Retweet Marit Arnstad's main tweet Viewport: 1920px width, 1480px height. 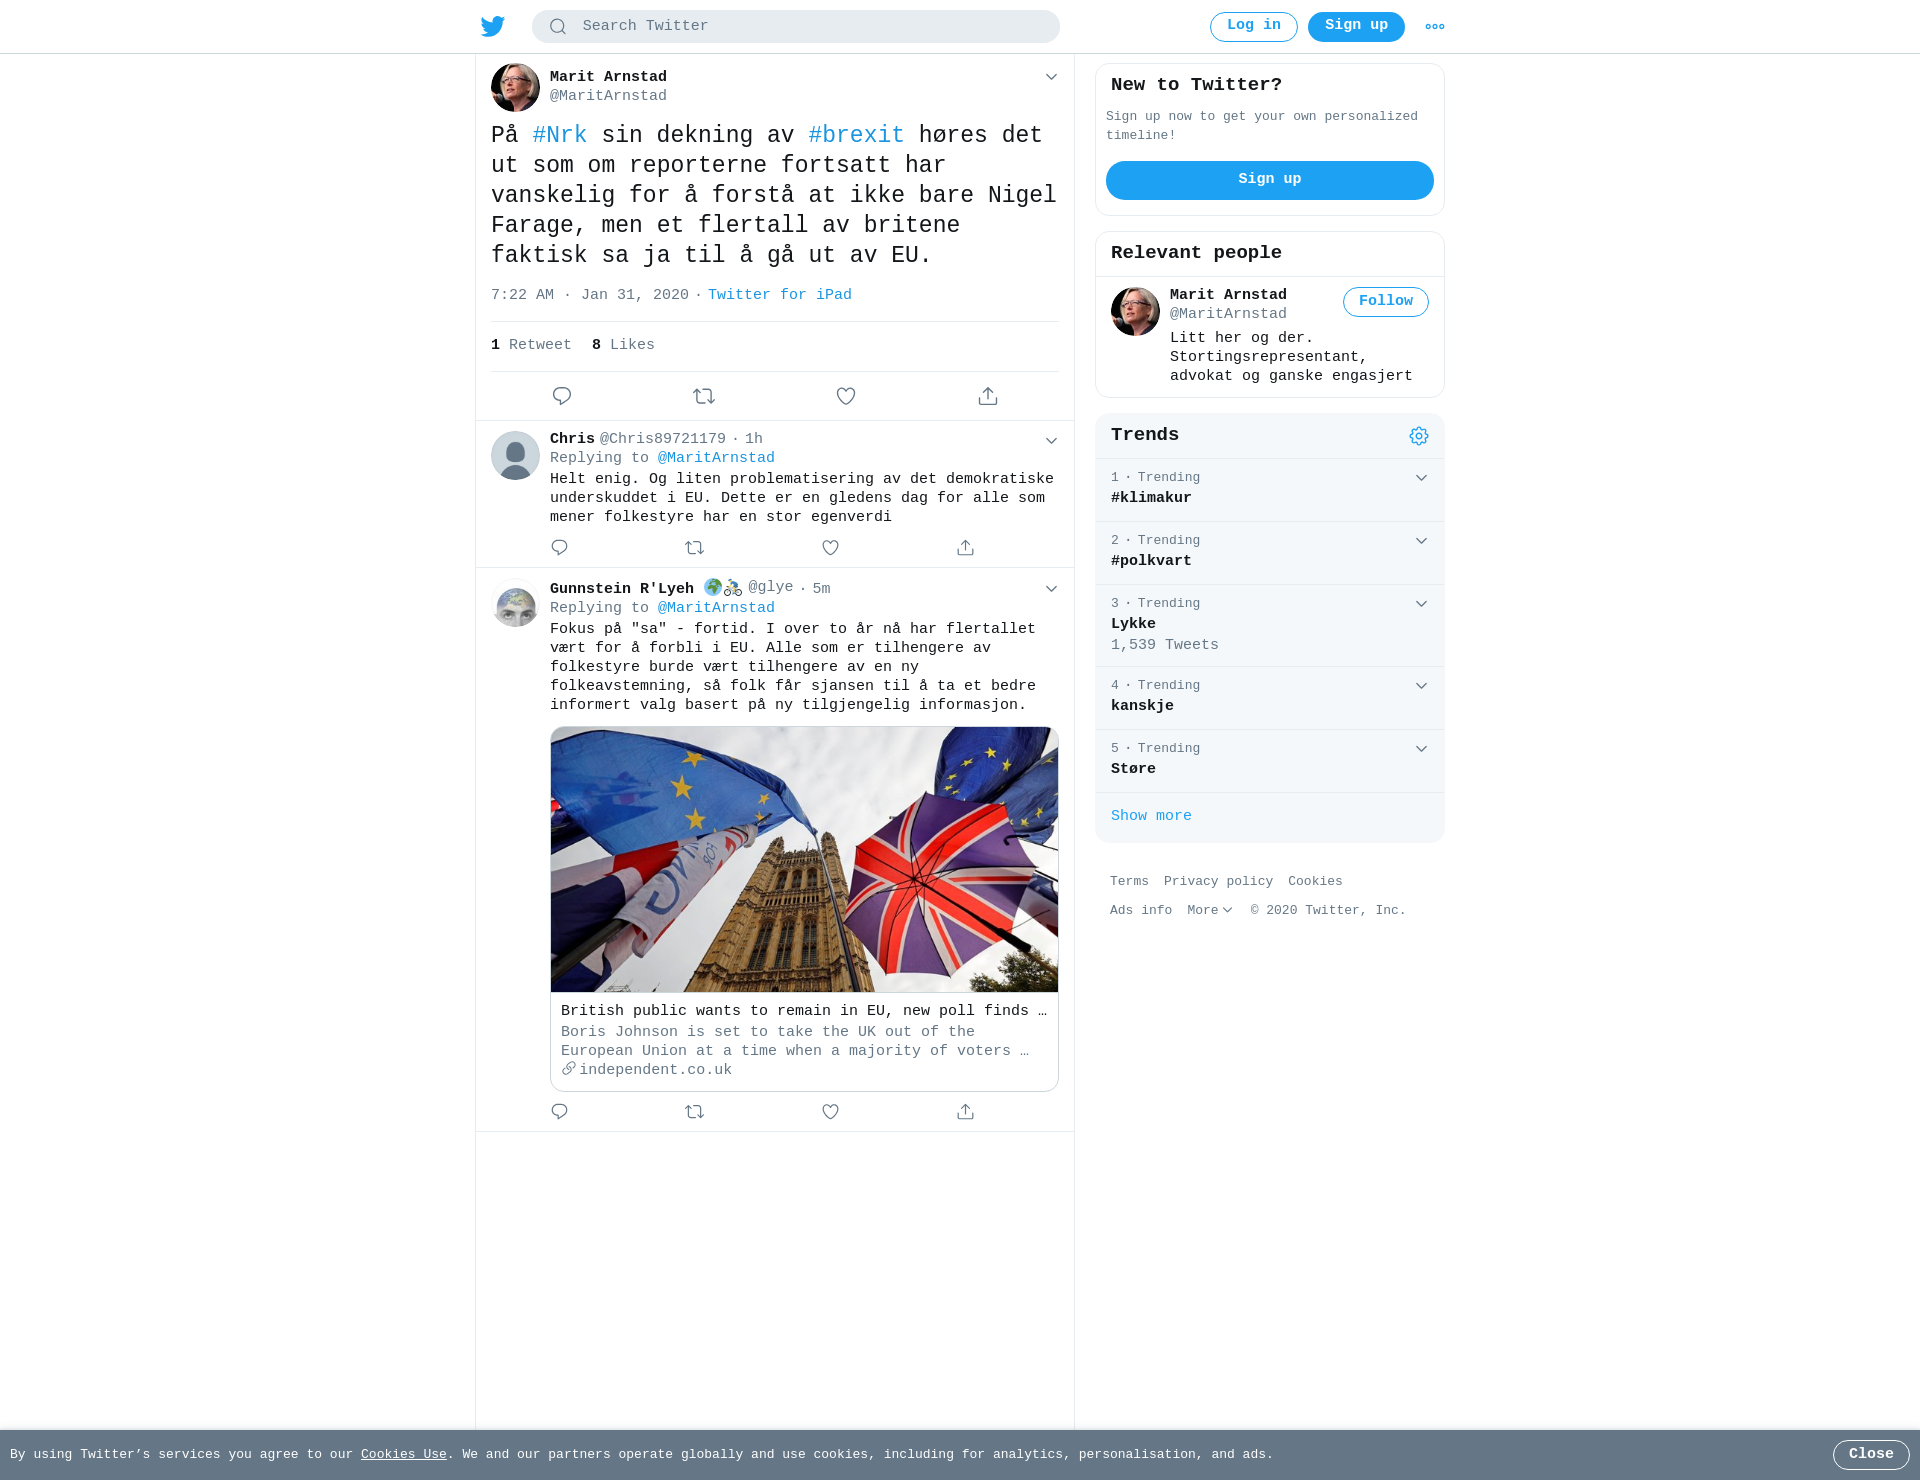tap(704, 396)
